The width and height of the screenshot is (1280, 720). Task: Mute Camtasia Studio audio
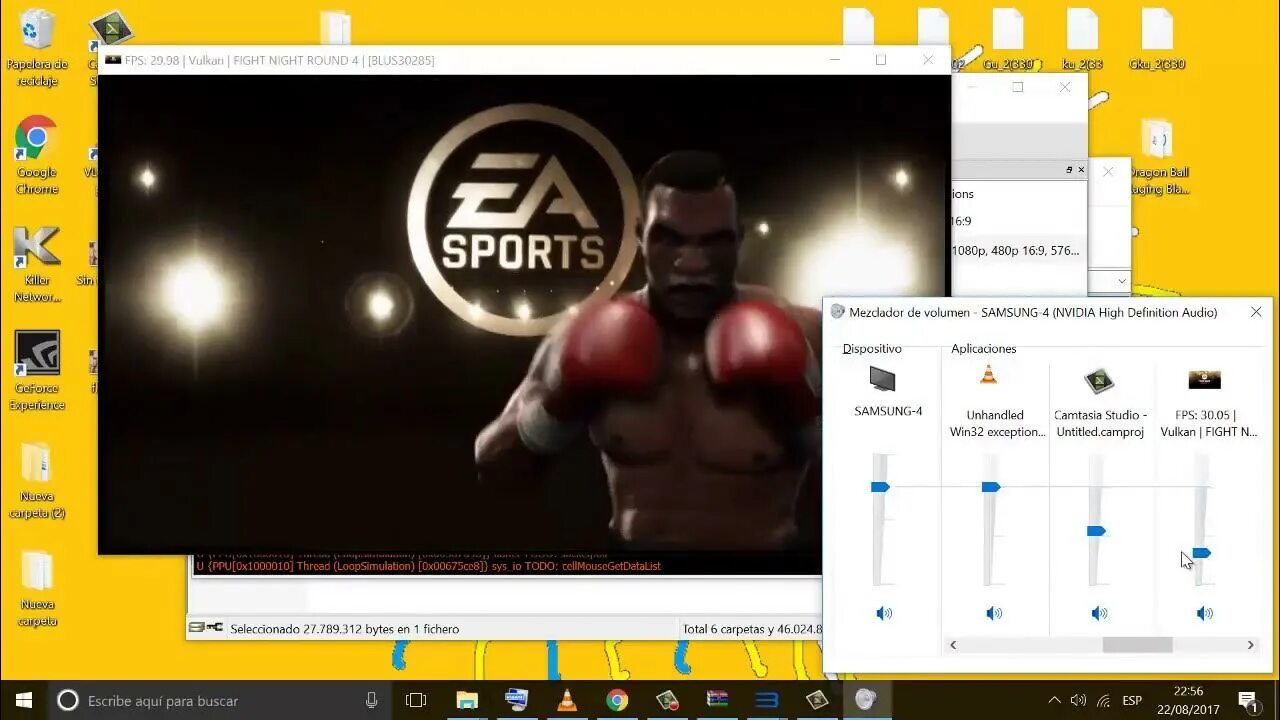(x=1099, y=613)
